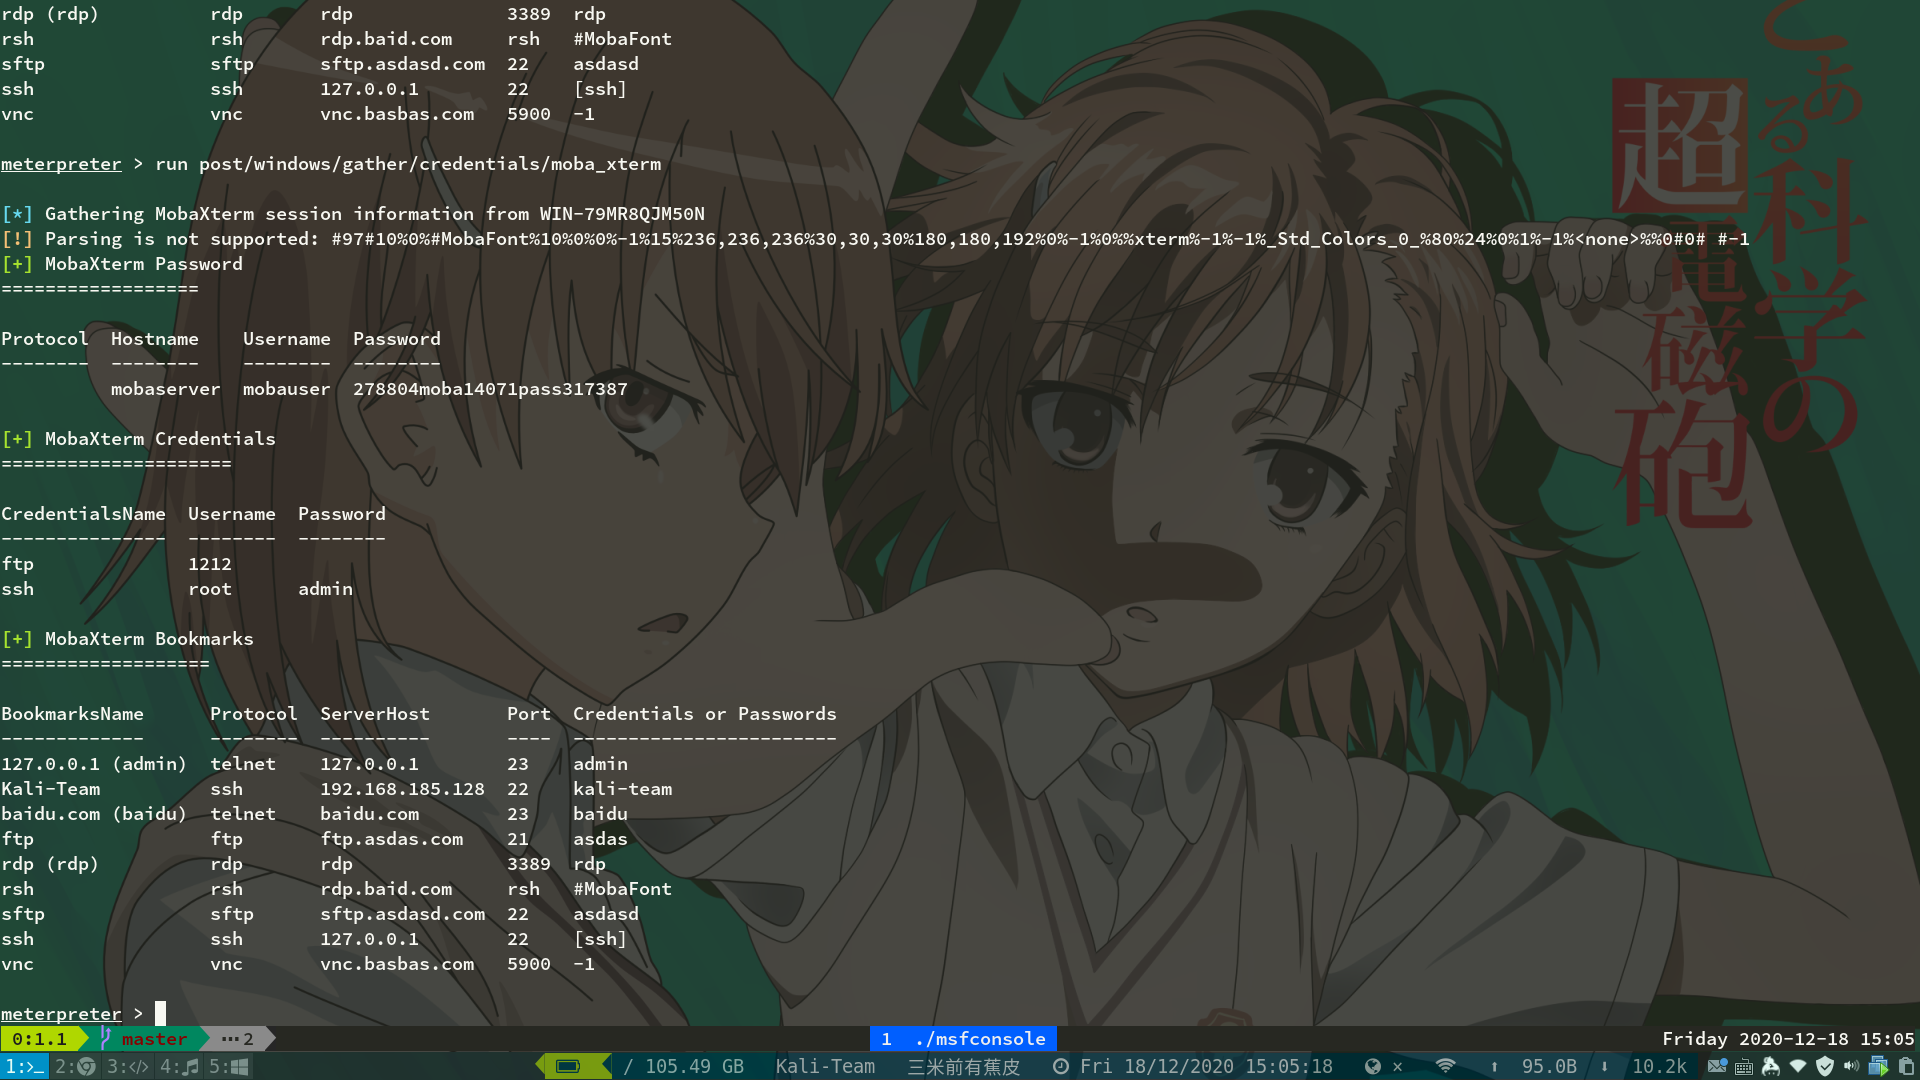This screenshot has height=1080, width=1920.
Task: Click the ServerHost column header
Action: coord(375,714)
